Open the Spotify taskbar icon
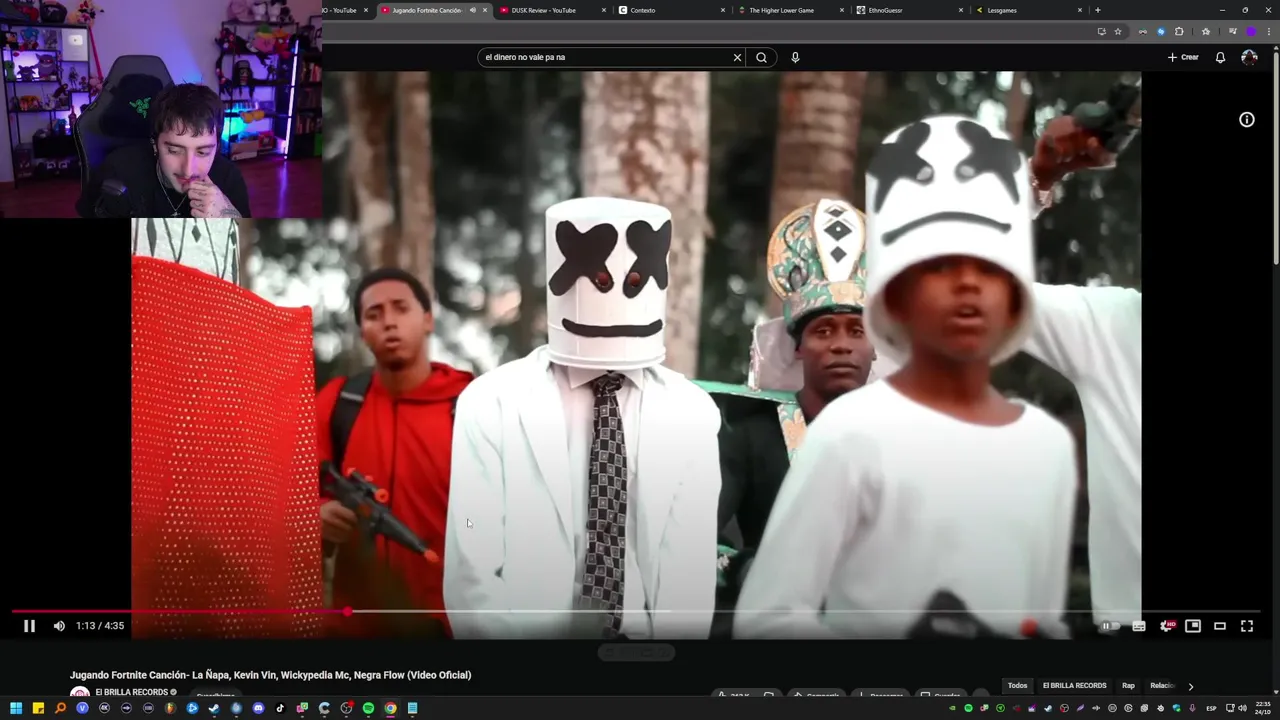 click(368, 708)
